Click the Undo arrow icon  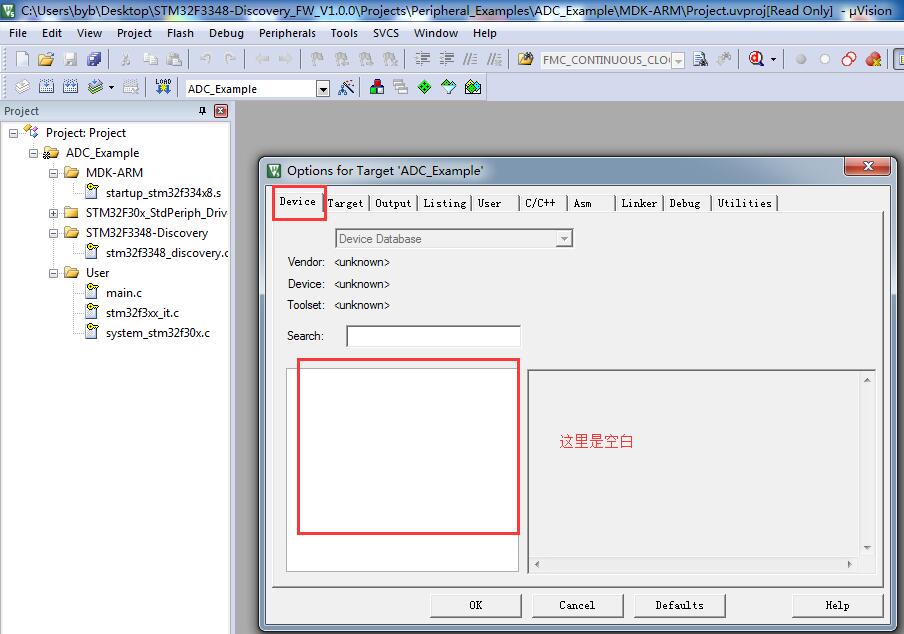pyautogui.click(x=205, y=59)
